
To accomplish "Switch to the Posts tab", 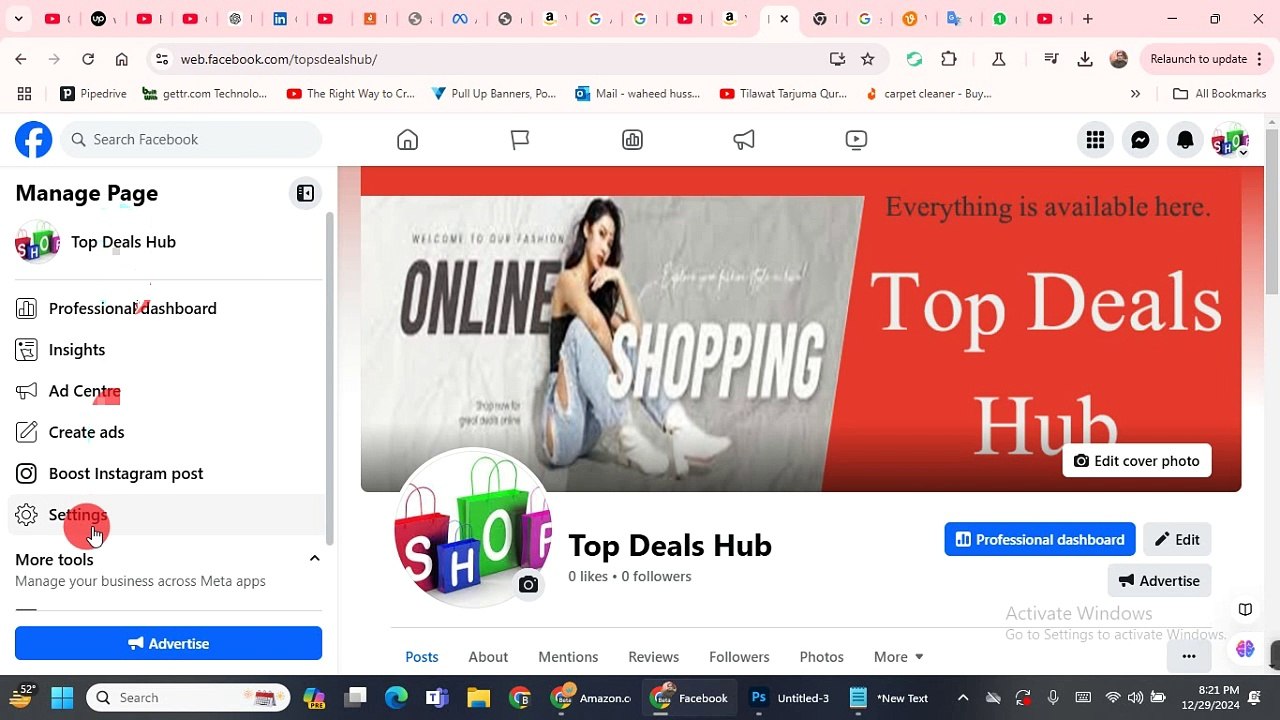I will point(422,657).
